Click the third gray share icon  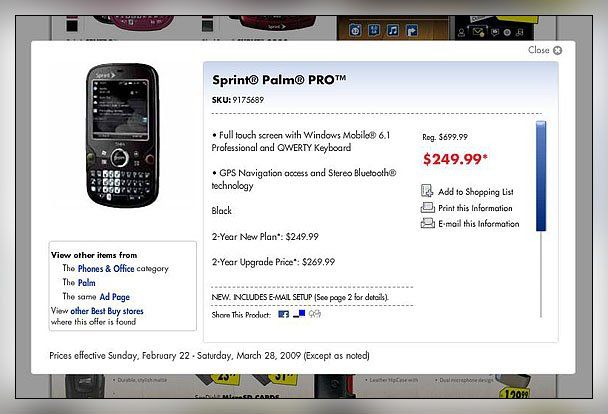(314, 314)
